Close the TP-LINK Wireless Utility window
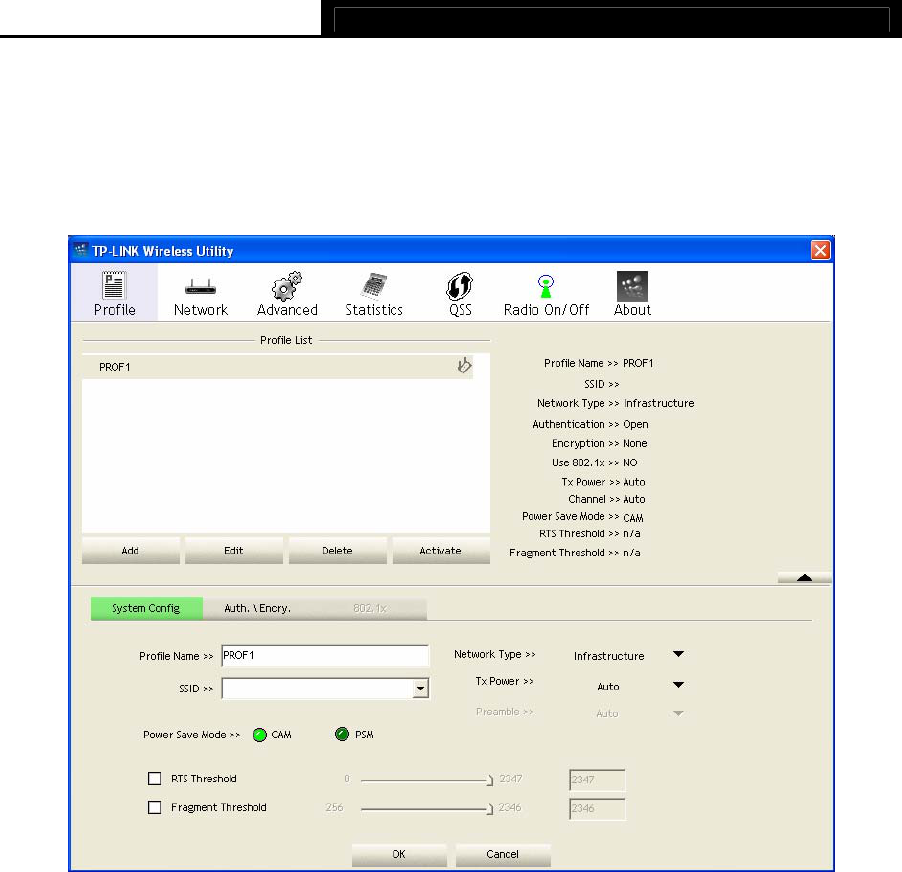 click(x=820, y=250)
